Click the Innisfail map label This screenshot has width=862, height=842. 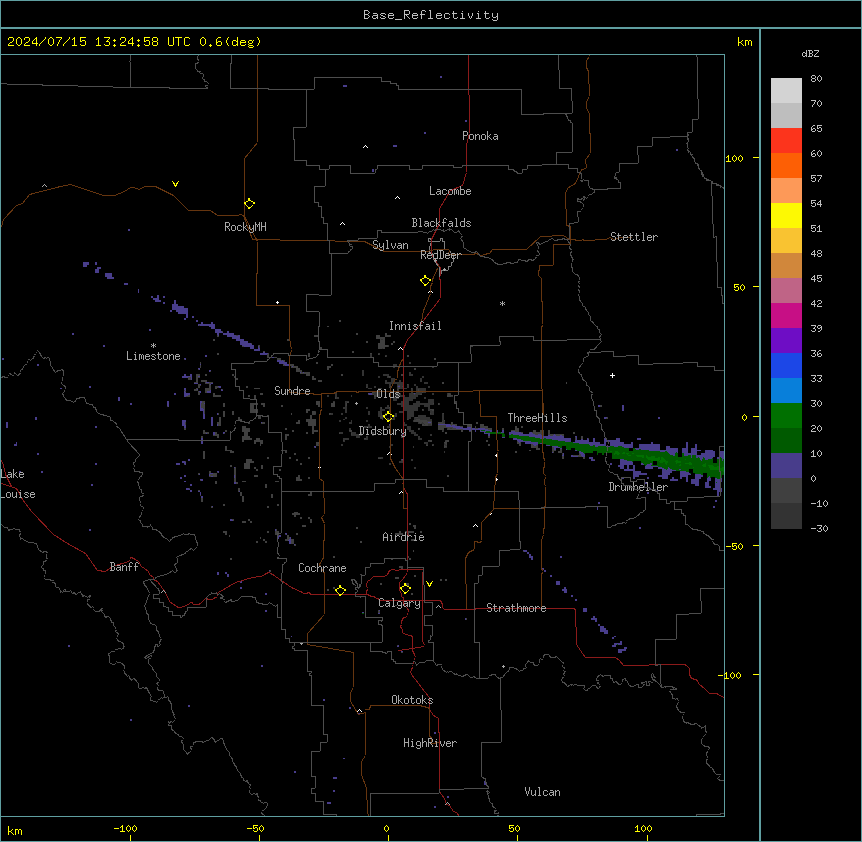(x=415, y=326)
